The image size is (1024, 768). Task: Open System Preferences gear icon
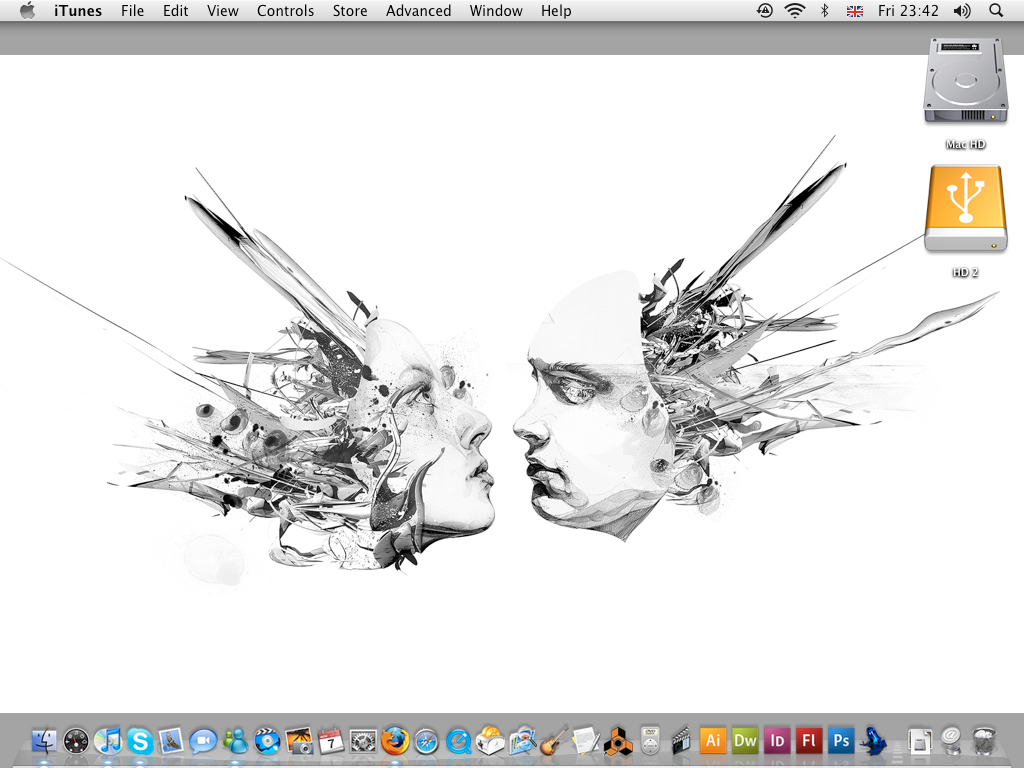(x=363, y=741)
